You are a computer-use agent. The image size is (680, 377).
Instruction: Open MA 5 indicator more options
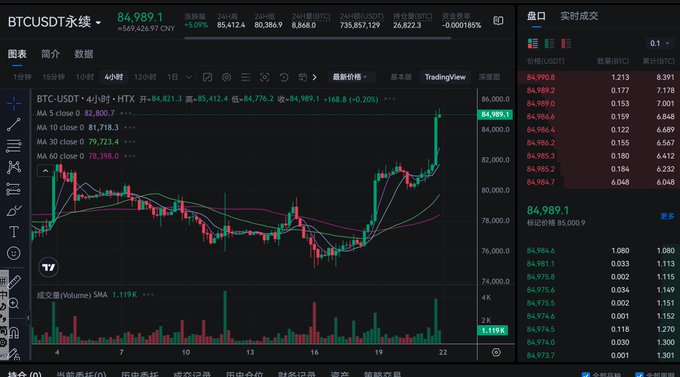[x=126, y=113]
